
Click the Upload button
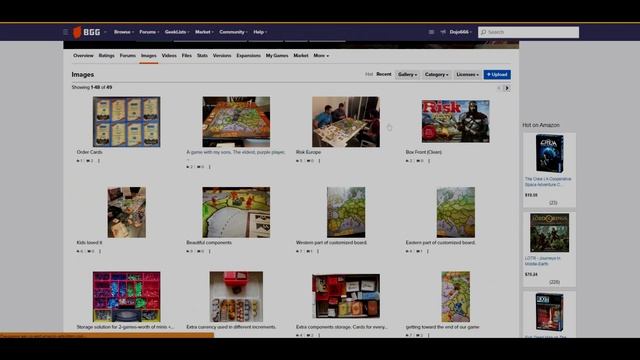click(497, 75)
